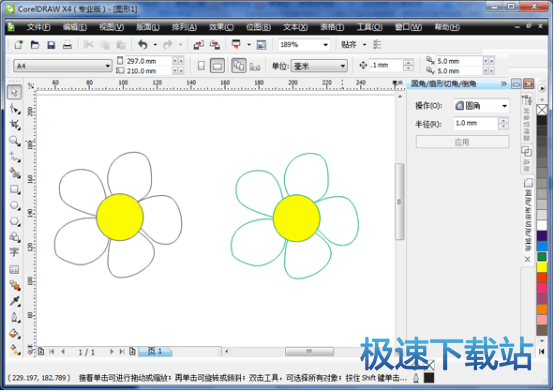Select the Crop tool
Screen dimensions: 554x391
point(14,124)
